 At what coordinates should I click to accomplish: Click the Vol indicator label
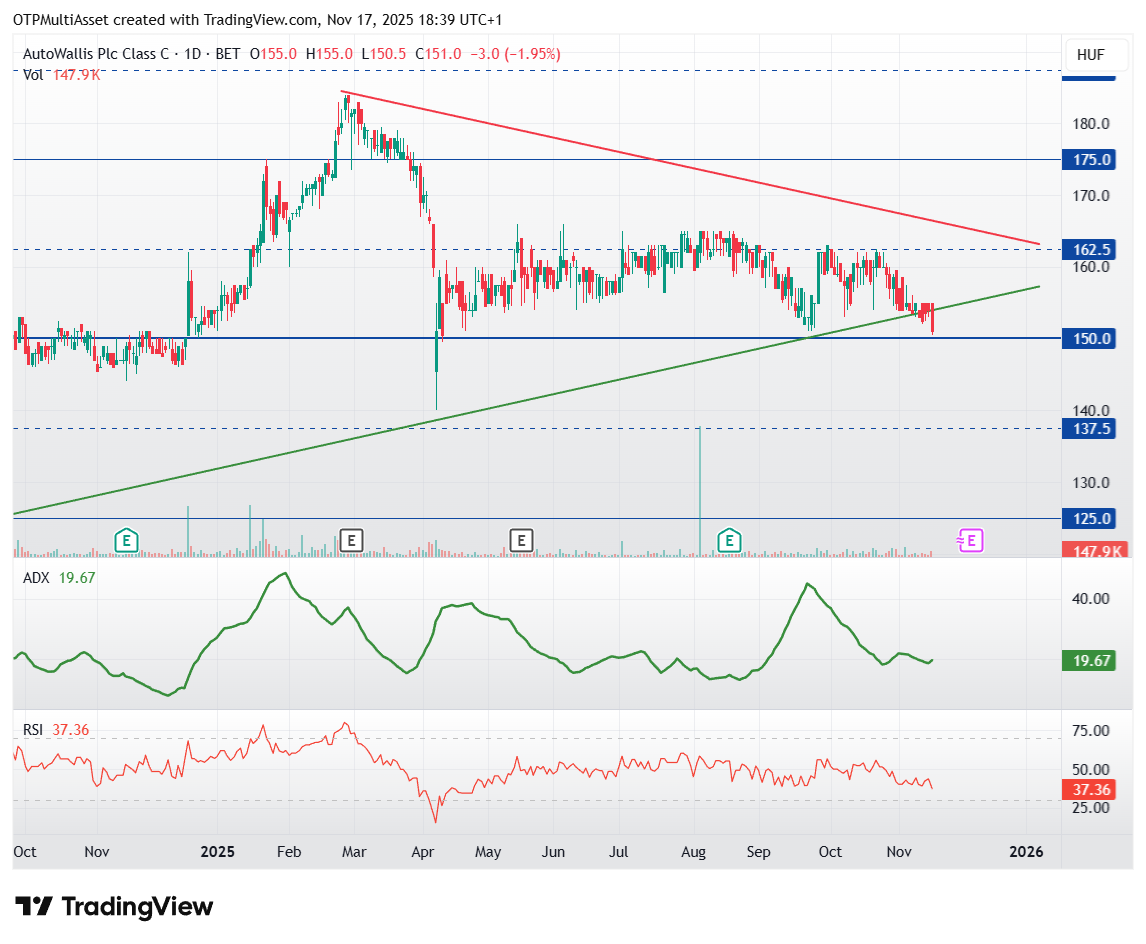click(x=35, y=74)
